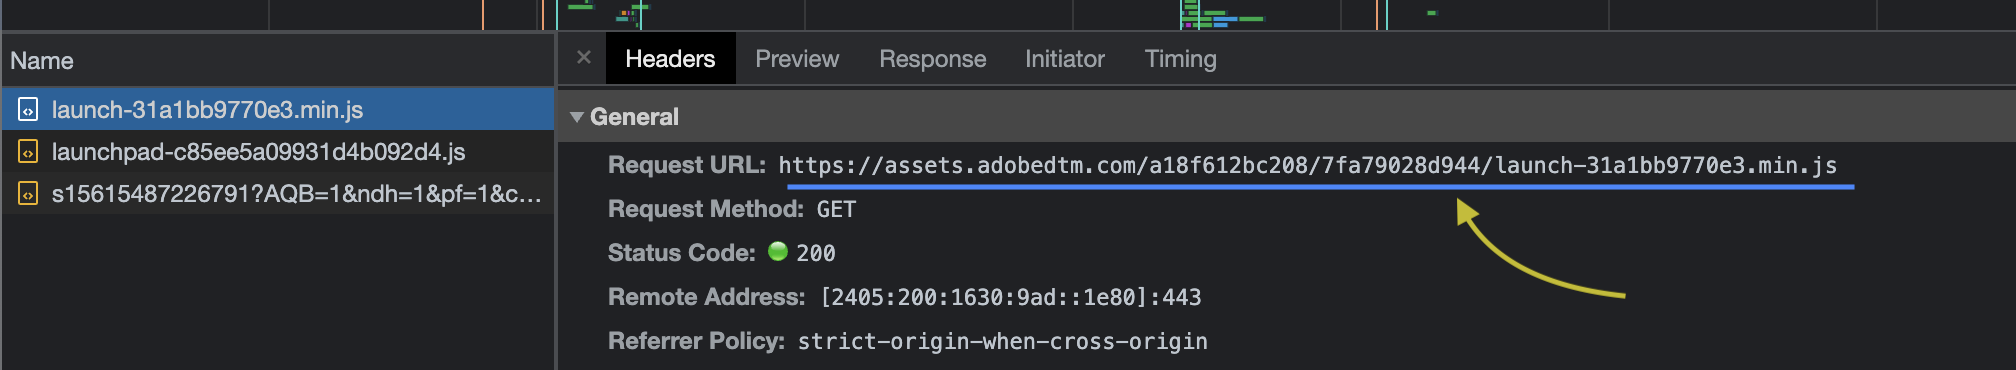Switch to the Preview tab
The height and width of the screenshot is (370, 2016).
pyautogui.click(x=797, y=59)
